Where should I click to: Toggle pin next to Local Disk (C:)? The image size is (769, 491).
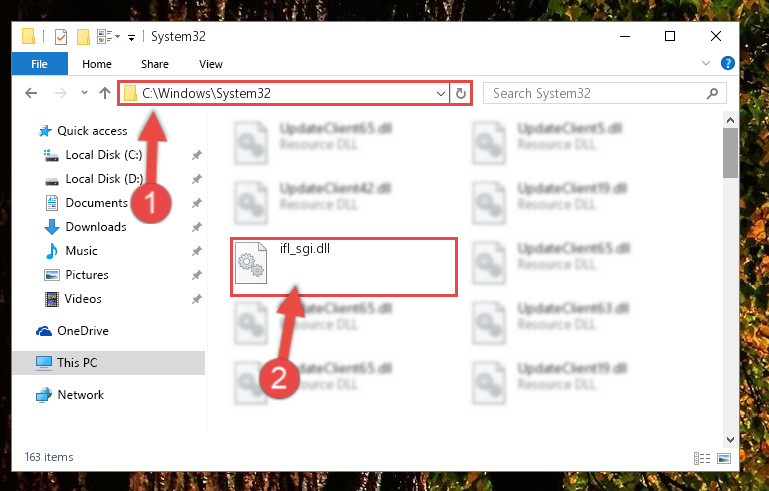pos(197,155)
